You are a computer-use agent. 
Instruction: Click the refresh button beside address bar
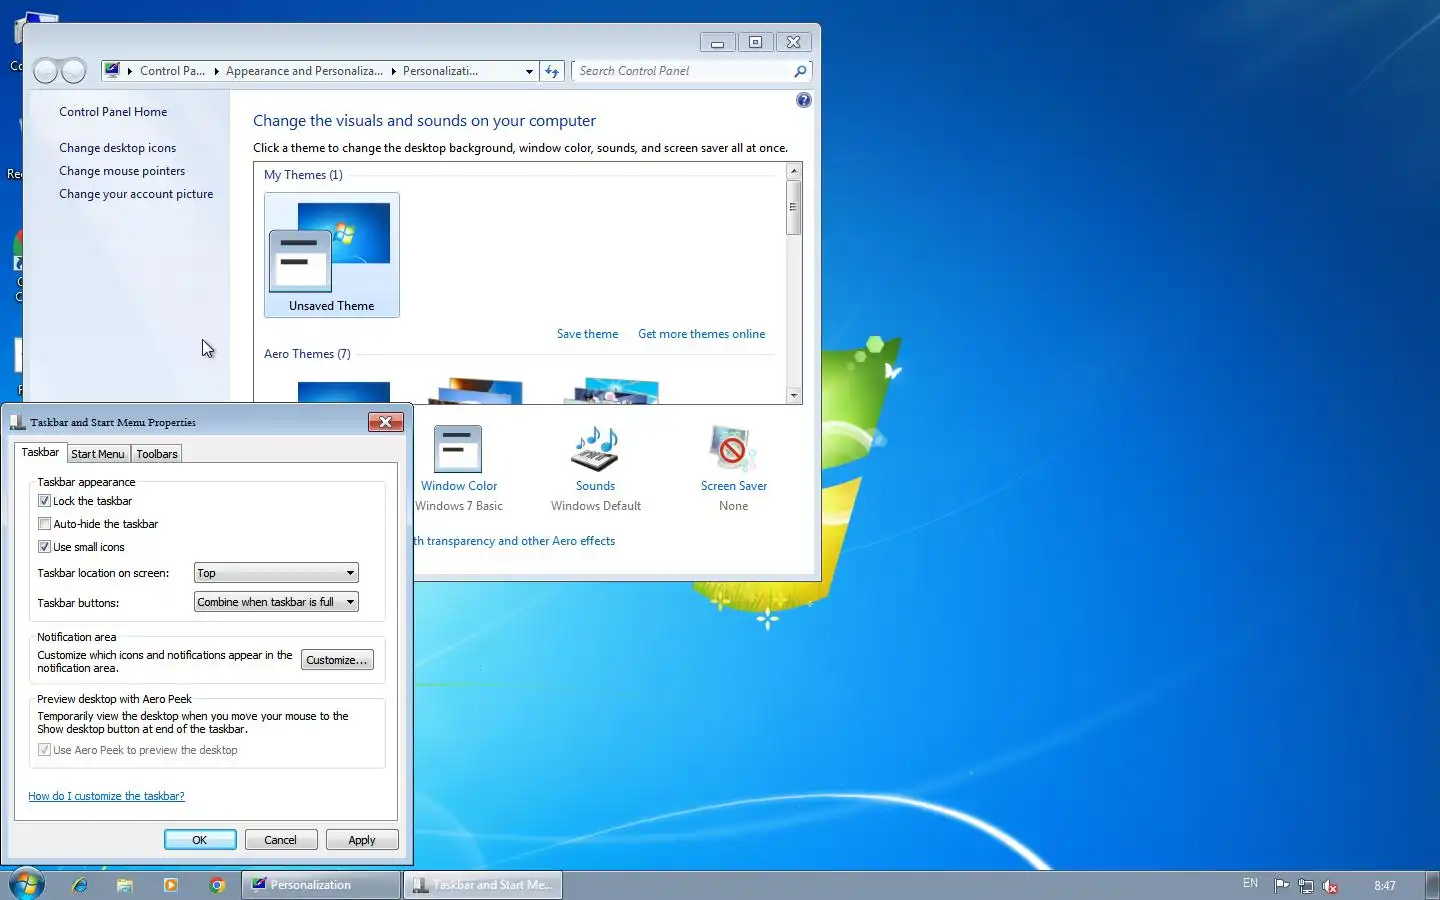(x=552, y=71)
